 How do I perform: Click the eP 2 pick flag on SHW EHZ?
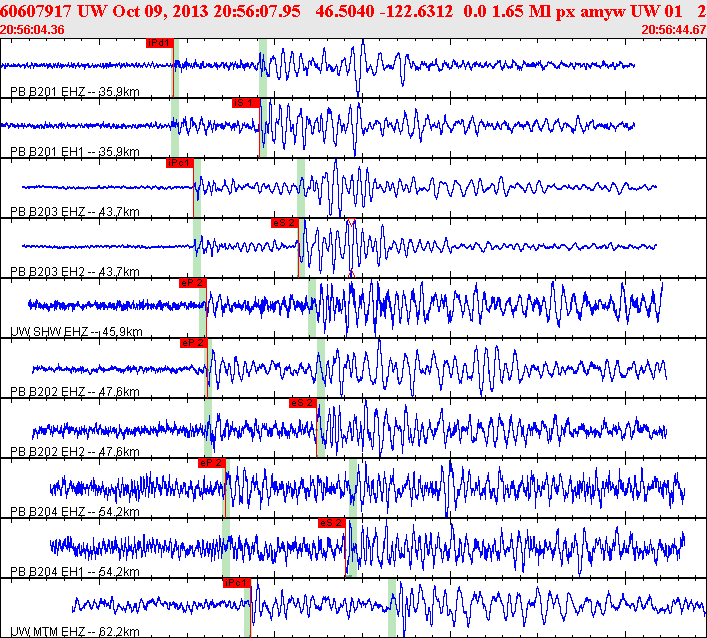pyautogui.click(x=193, y=283)
